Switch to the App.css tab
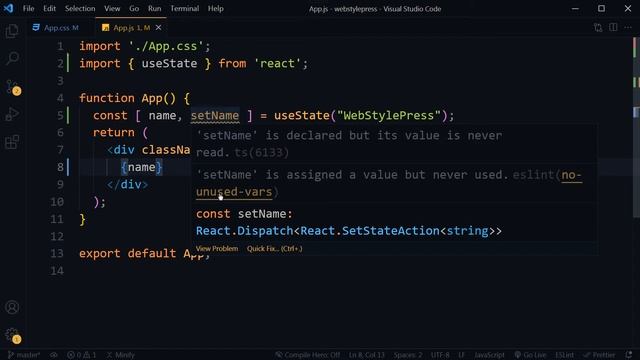Viewport: 640px width, 360px height. [56, 27]
